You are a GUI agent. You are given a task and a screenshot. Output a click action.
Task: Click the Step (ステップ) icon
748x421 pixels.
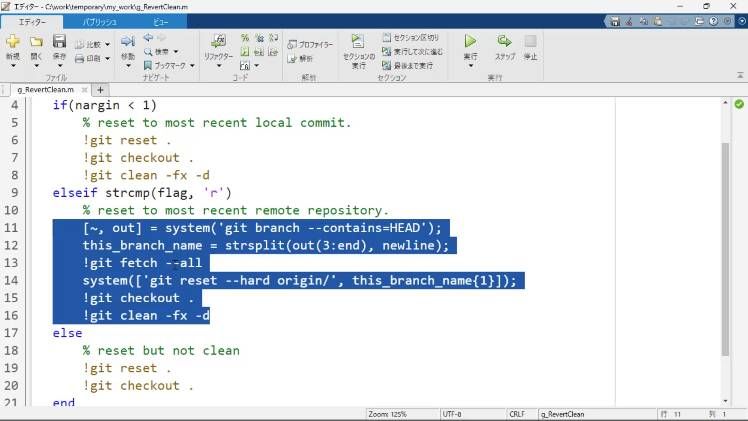pyautogui.click(x=504, y=41)
